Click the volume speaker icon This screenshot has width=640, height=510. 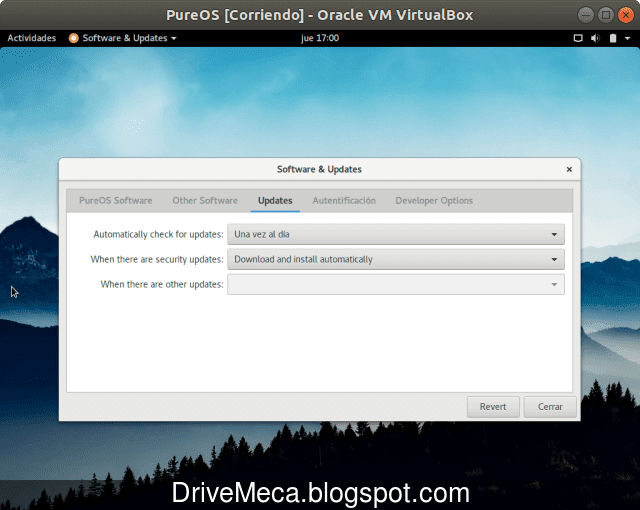point(596,38)
